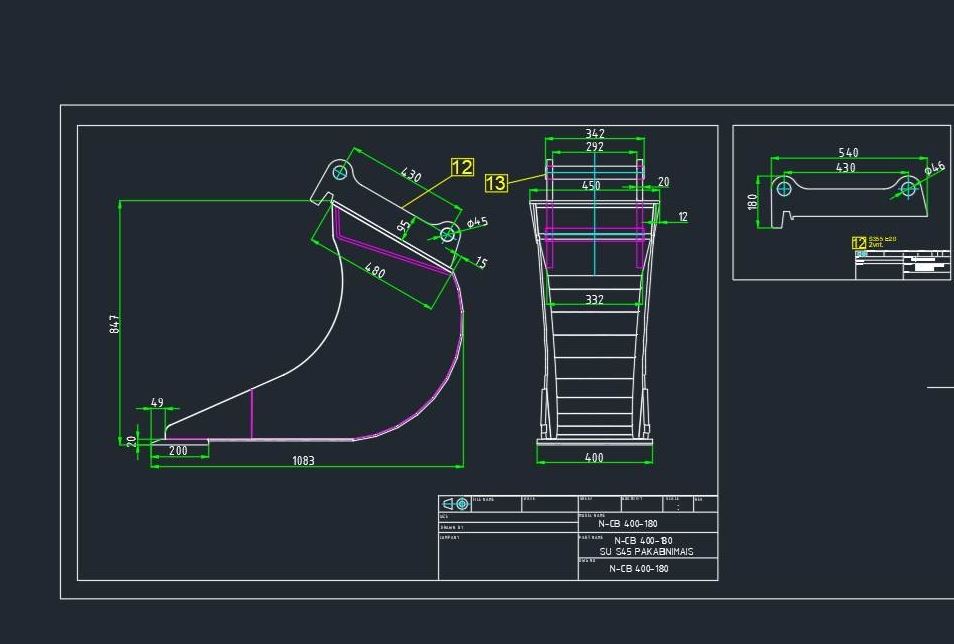The height and width of the screenshot is (644, 954).
Task: Pick the 200 dimension near the bucket tip
Action: pos(178,451)
